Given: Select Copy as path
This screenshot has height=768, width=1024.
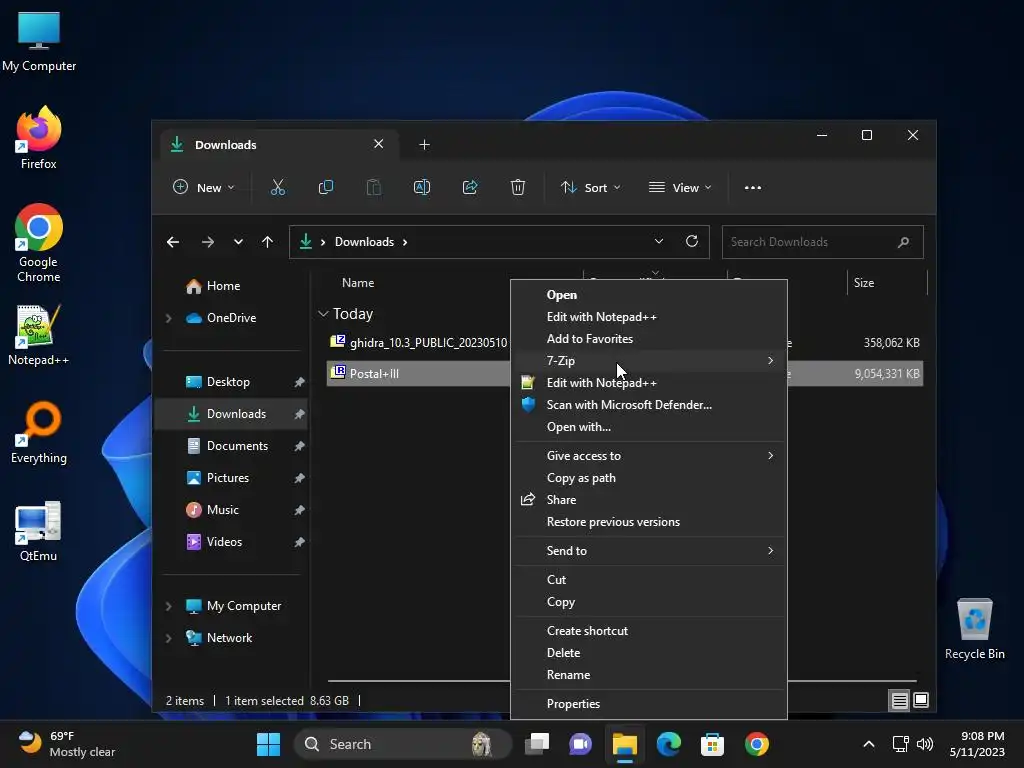Looking at the screenshot, I should coord(648,477).
